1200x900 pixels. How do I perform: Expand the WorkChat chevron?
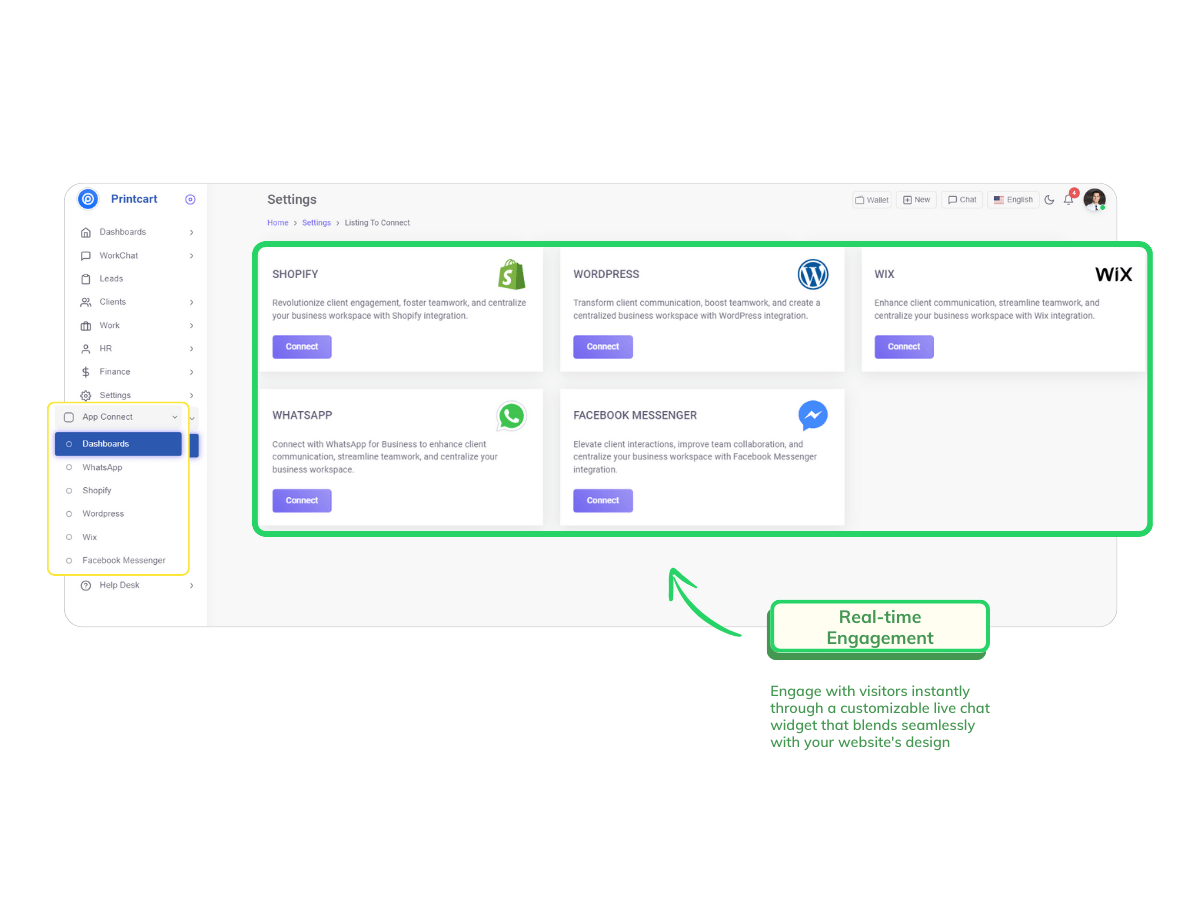[x=191, y=256]
